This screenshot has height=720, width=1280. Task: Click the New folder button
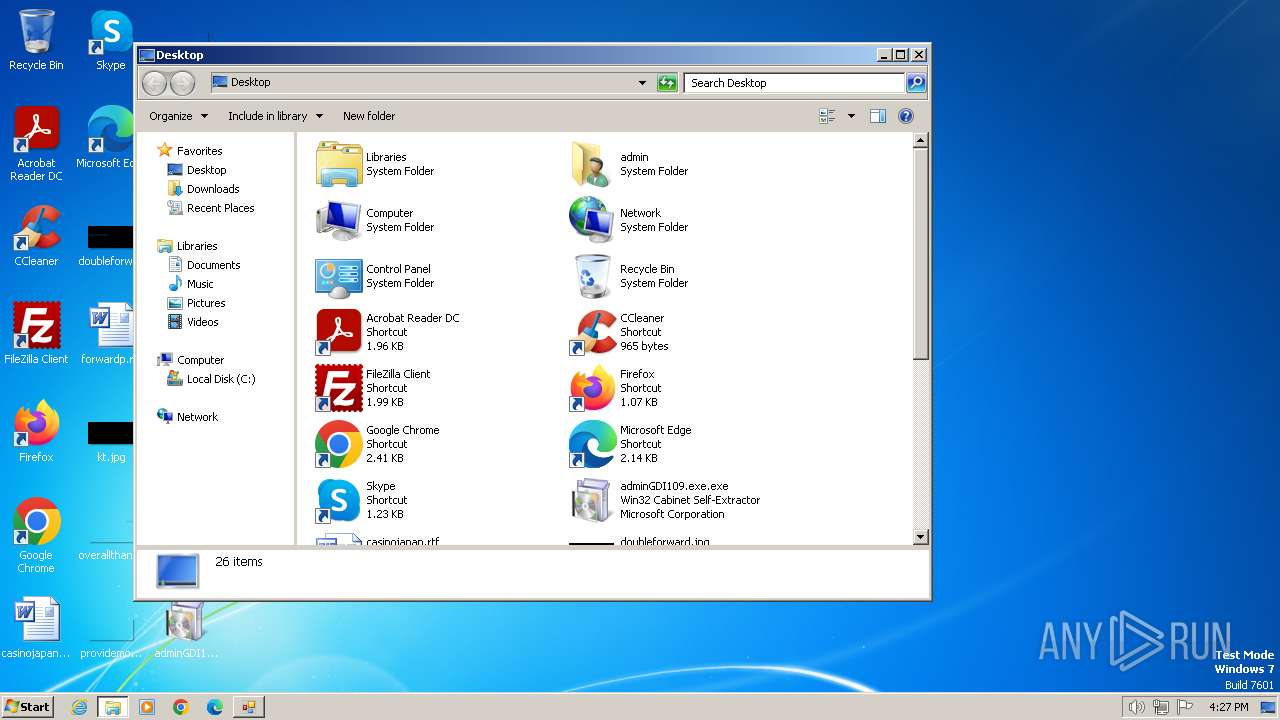(x=369, y=116)
